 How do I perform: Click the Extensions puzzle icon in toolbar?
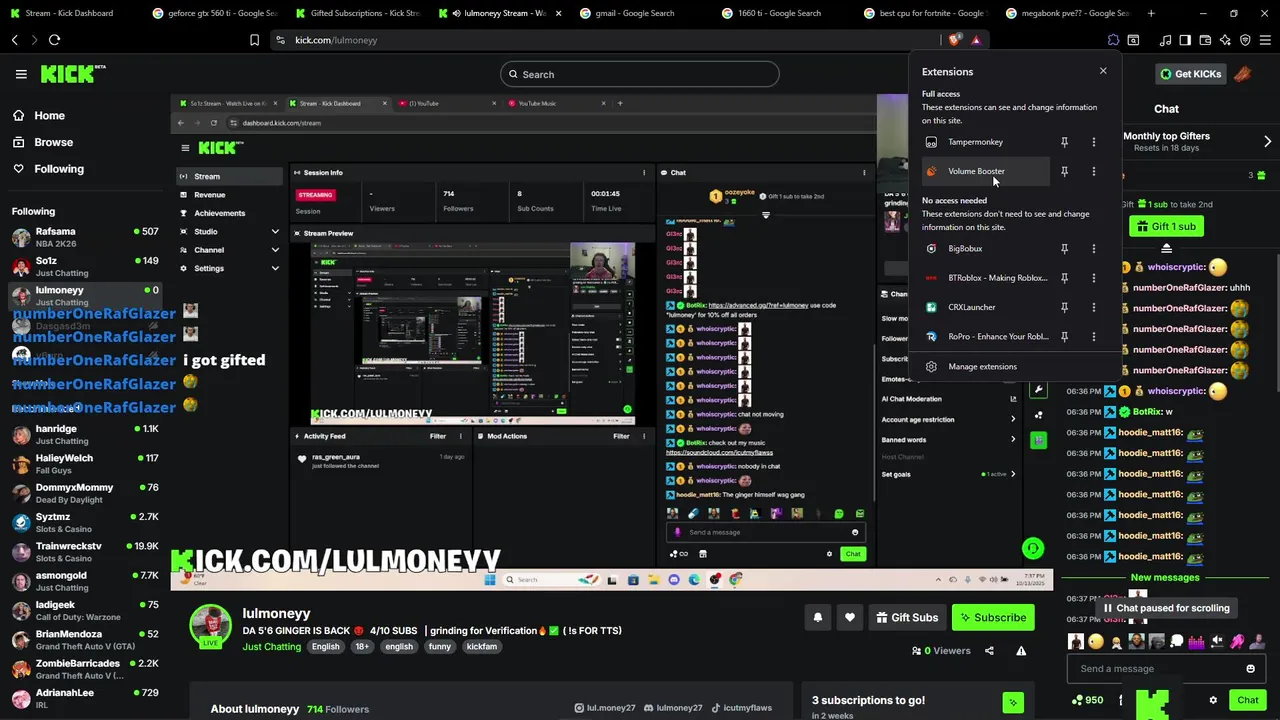(x=1113, y=40)
